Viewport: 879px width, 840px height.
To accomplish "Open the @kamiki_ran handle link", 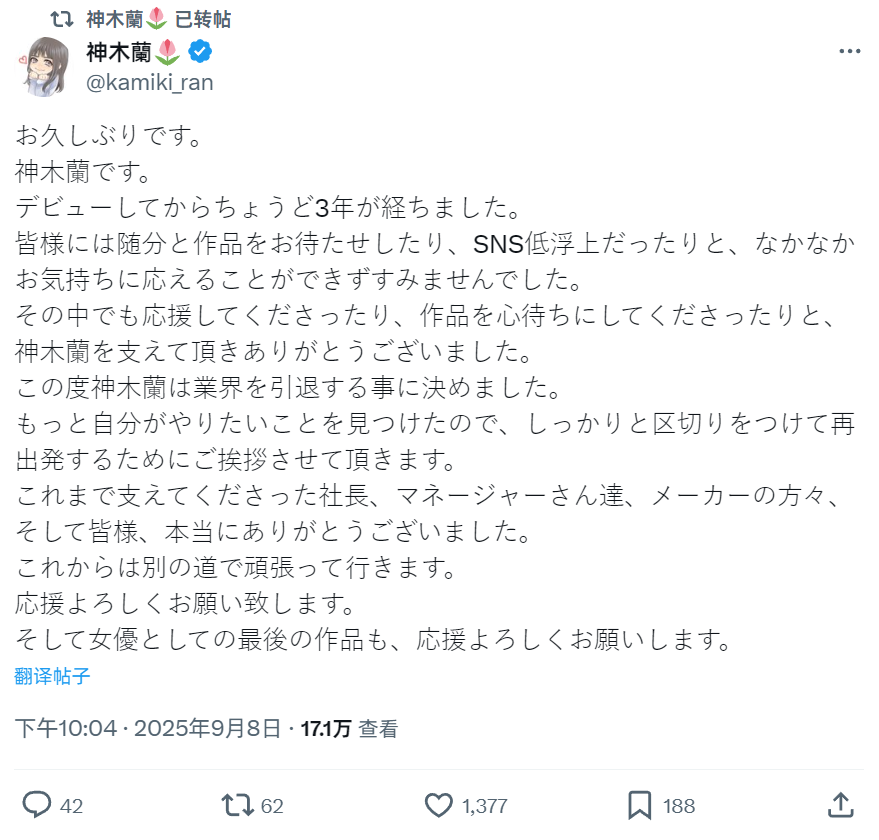I will point(150,82).
